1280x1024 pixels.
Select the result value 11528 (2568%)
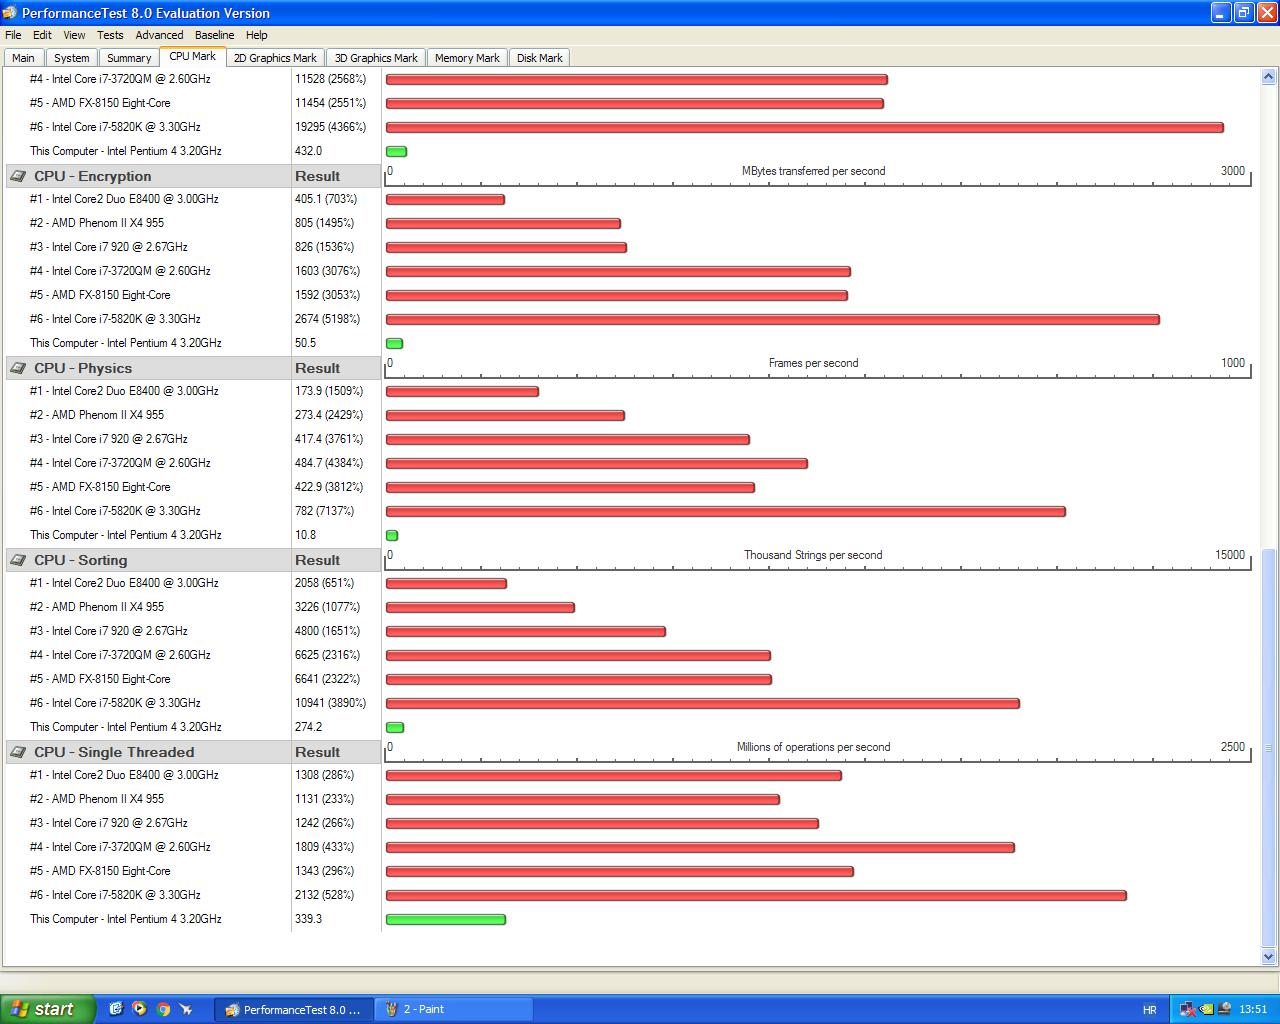(x=331, y=79)
